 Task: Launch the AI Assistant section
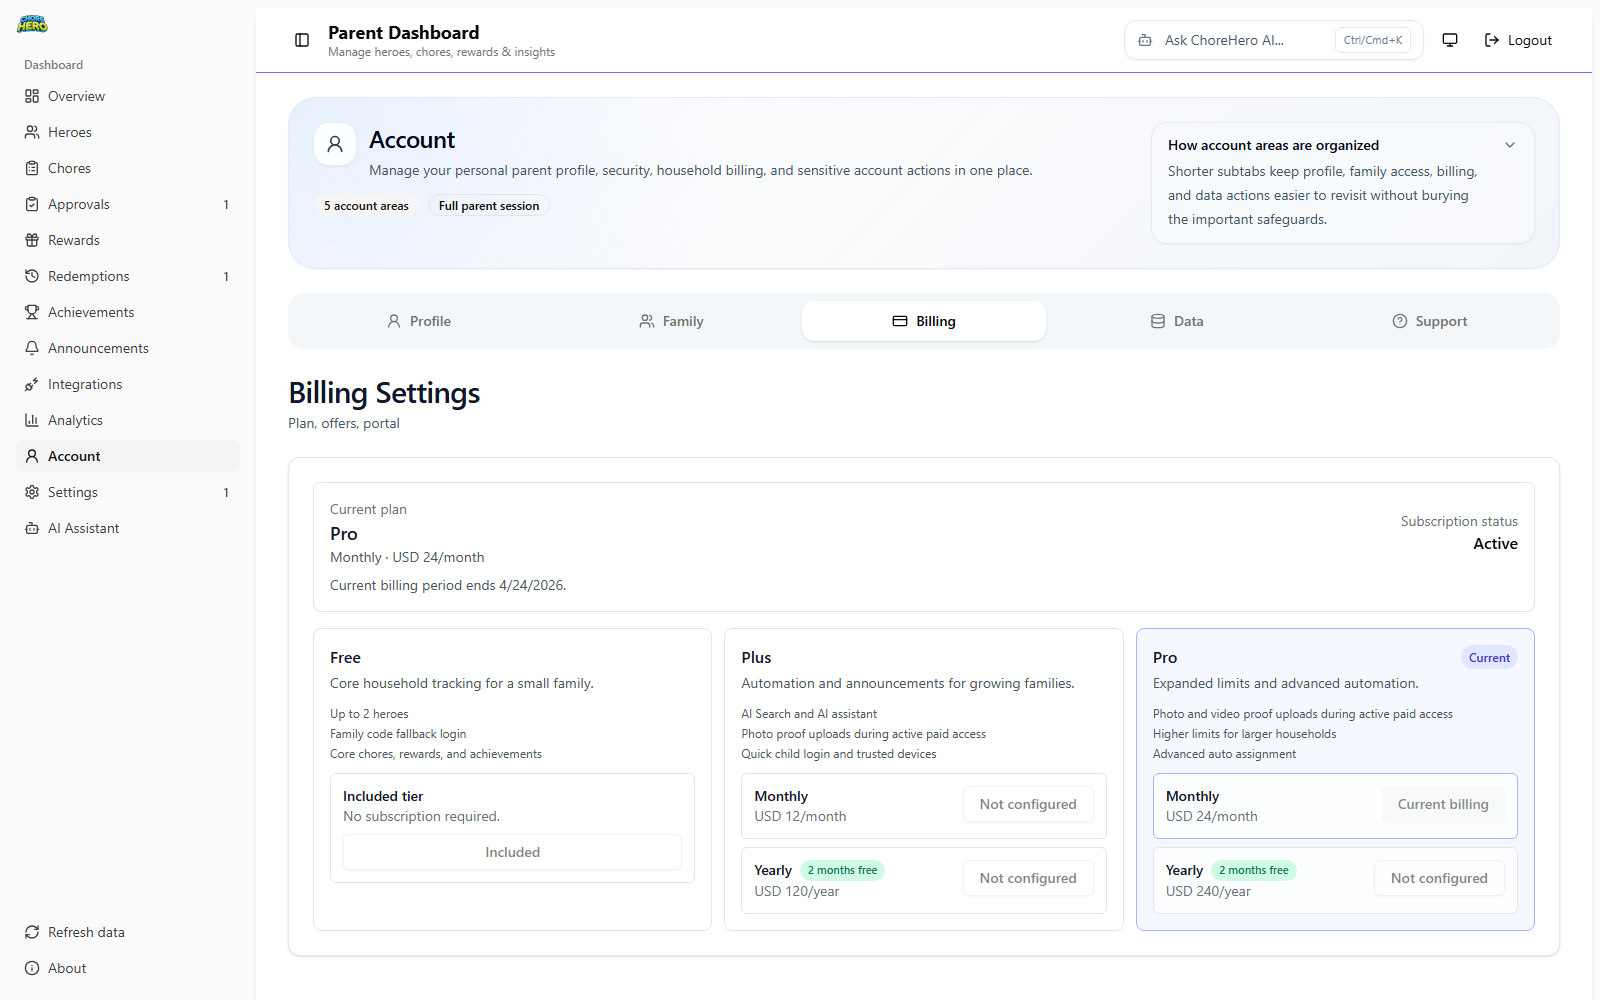[x=83, y=527]
